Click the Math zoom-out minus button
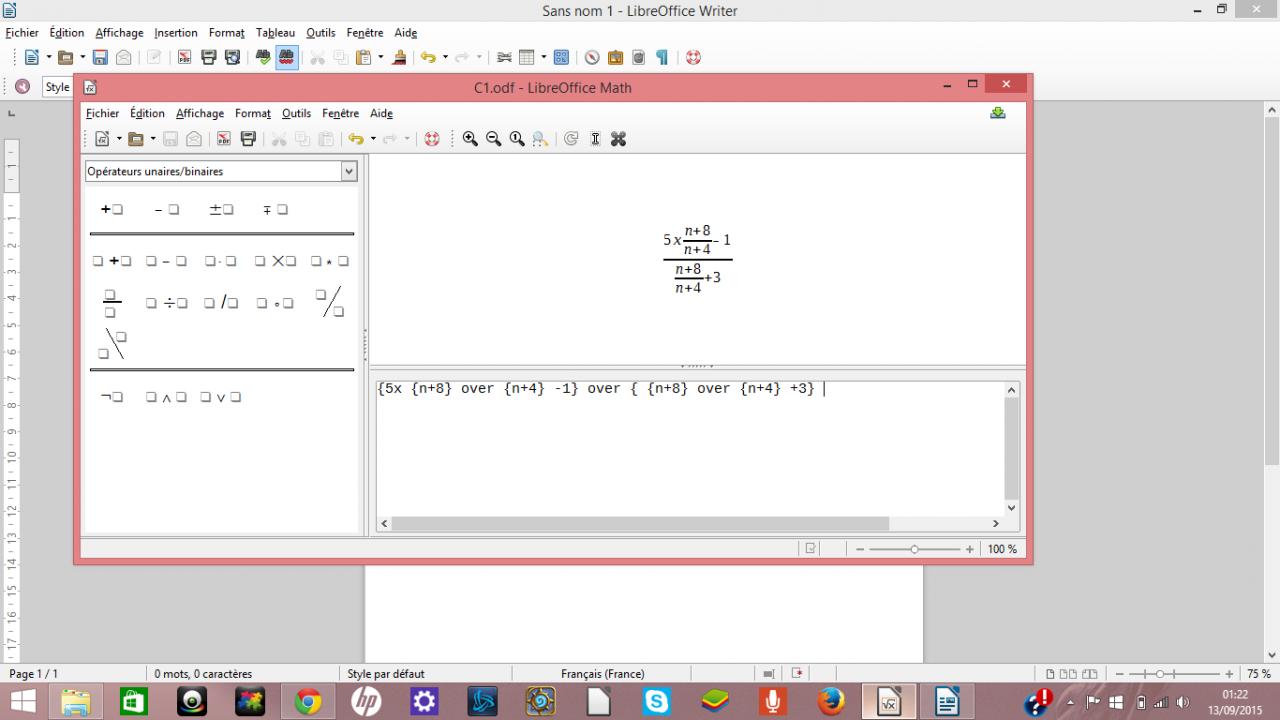Viewport: 1280px width, 720px height. pyautogui.click(x=860, y=549)
